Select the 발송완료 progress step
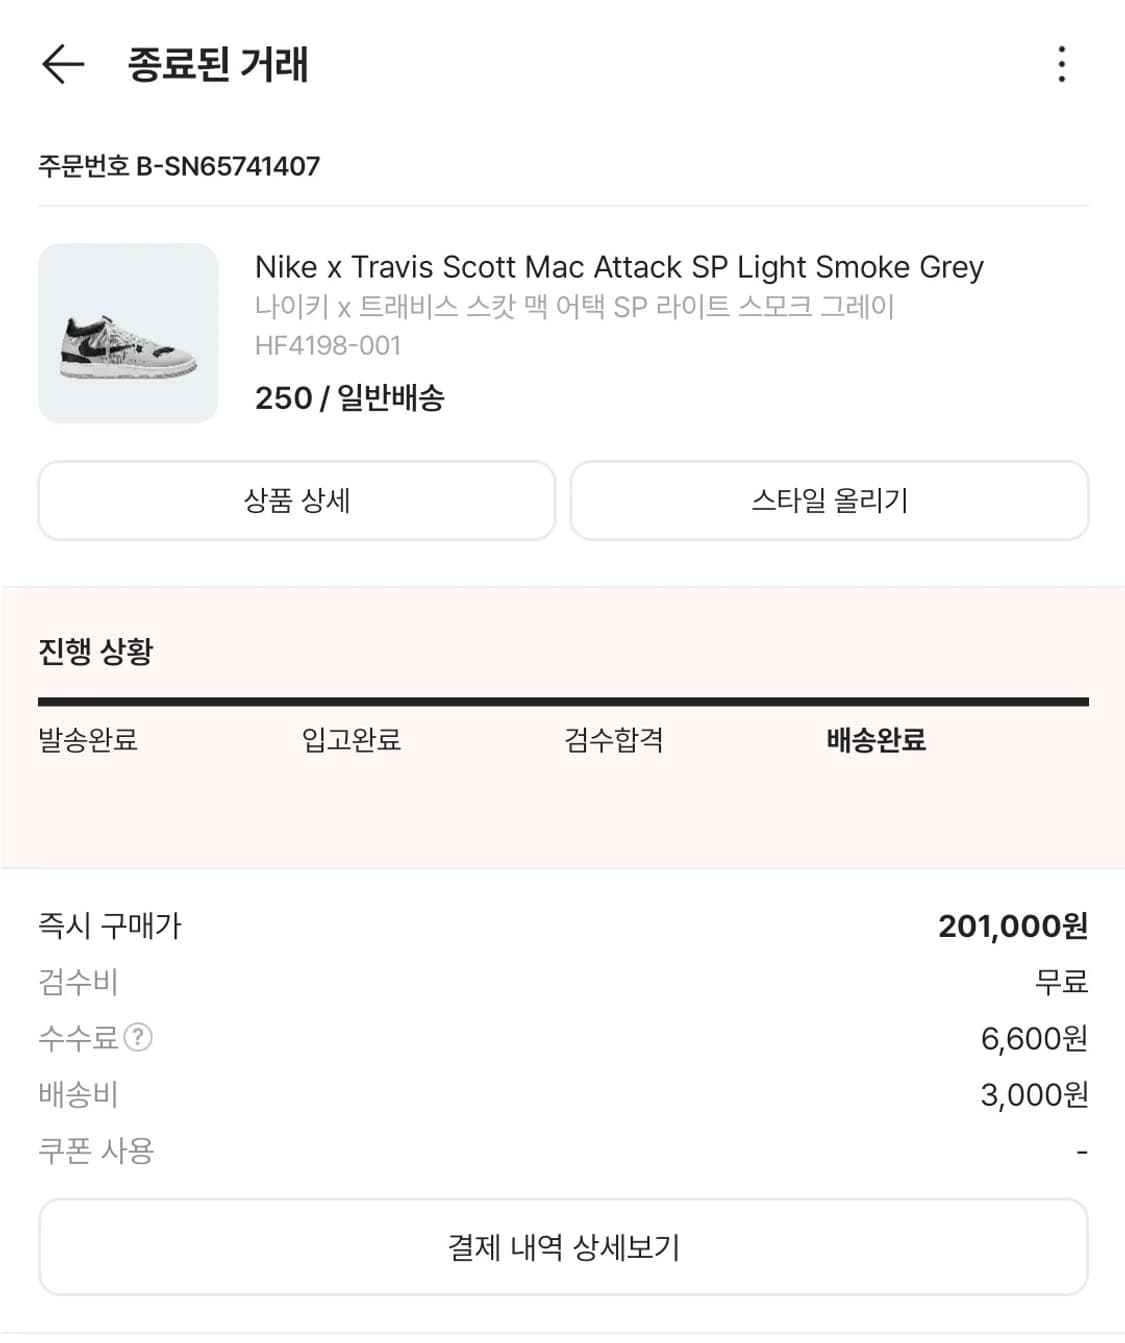 click(x=88, y=740)
